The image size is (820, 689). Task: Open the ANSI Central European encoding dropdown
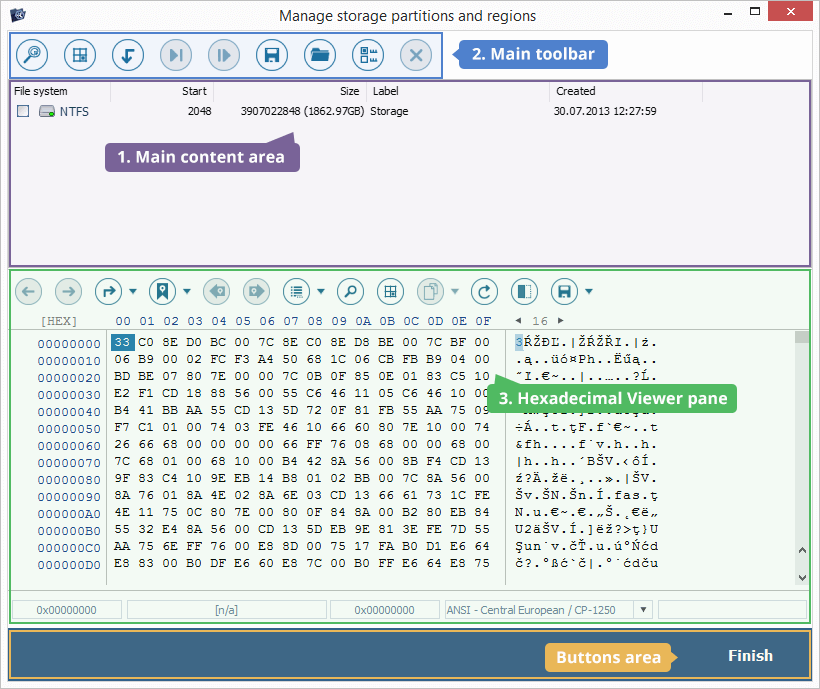click(642, 610)
